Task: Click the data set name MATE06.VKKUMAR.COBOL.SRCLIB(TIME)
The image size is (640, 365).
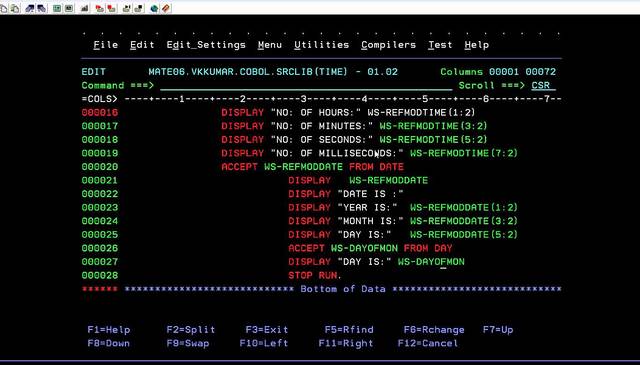Action: [x=248, y=72]
